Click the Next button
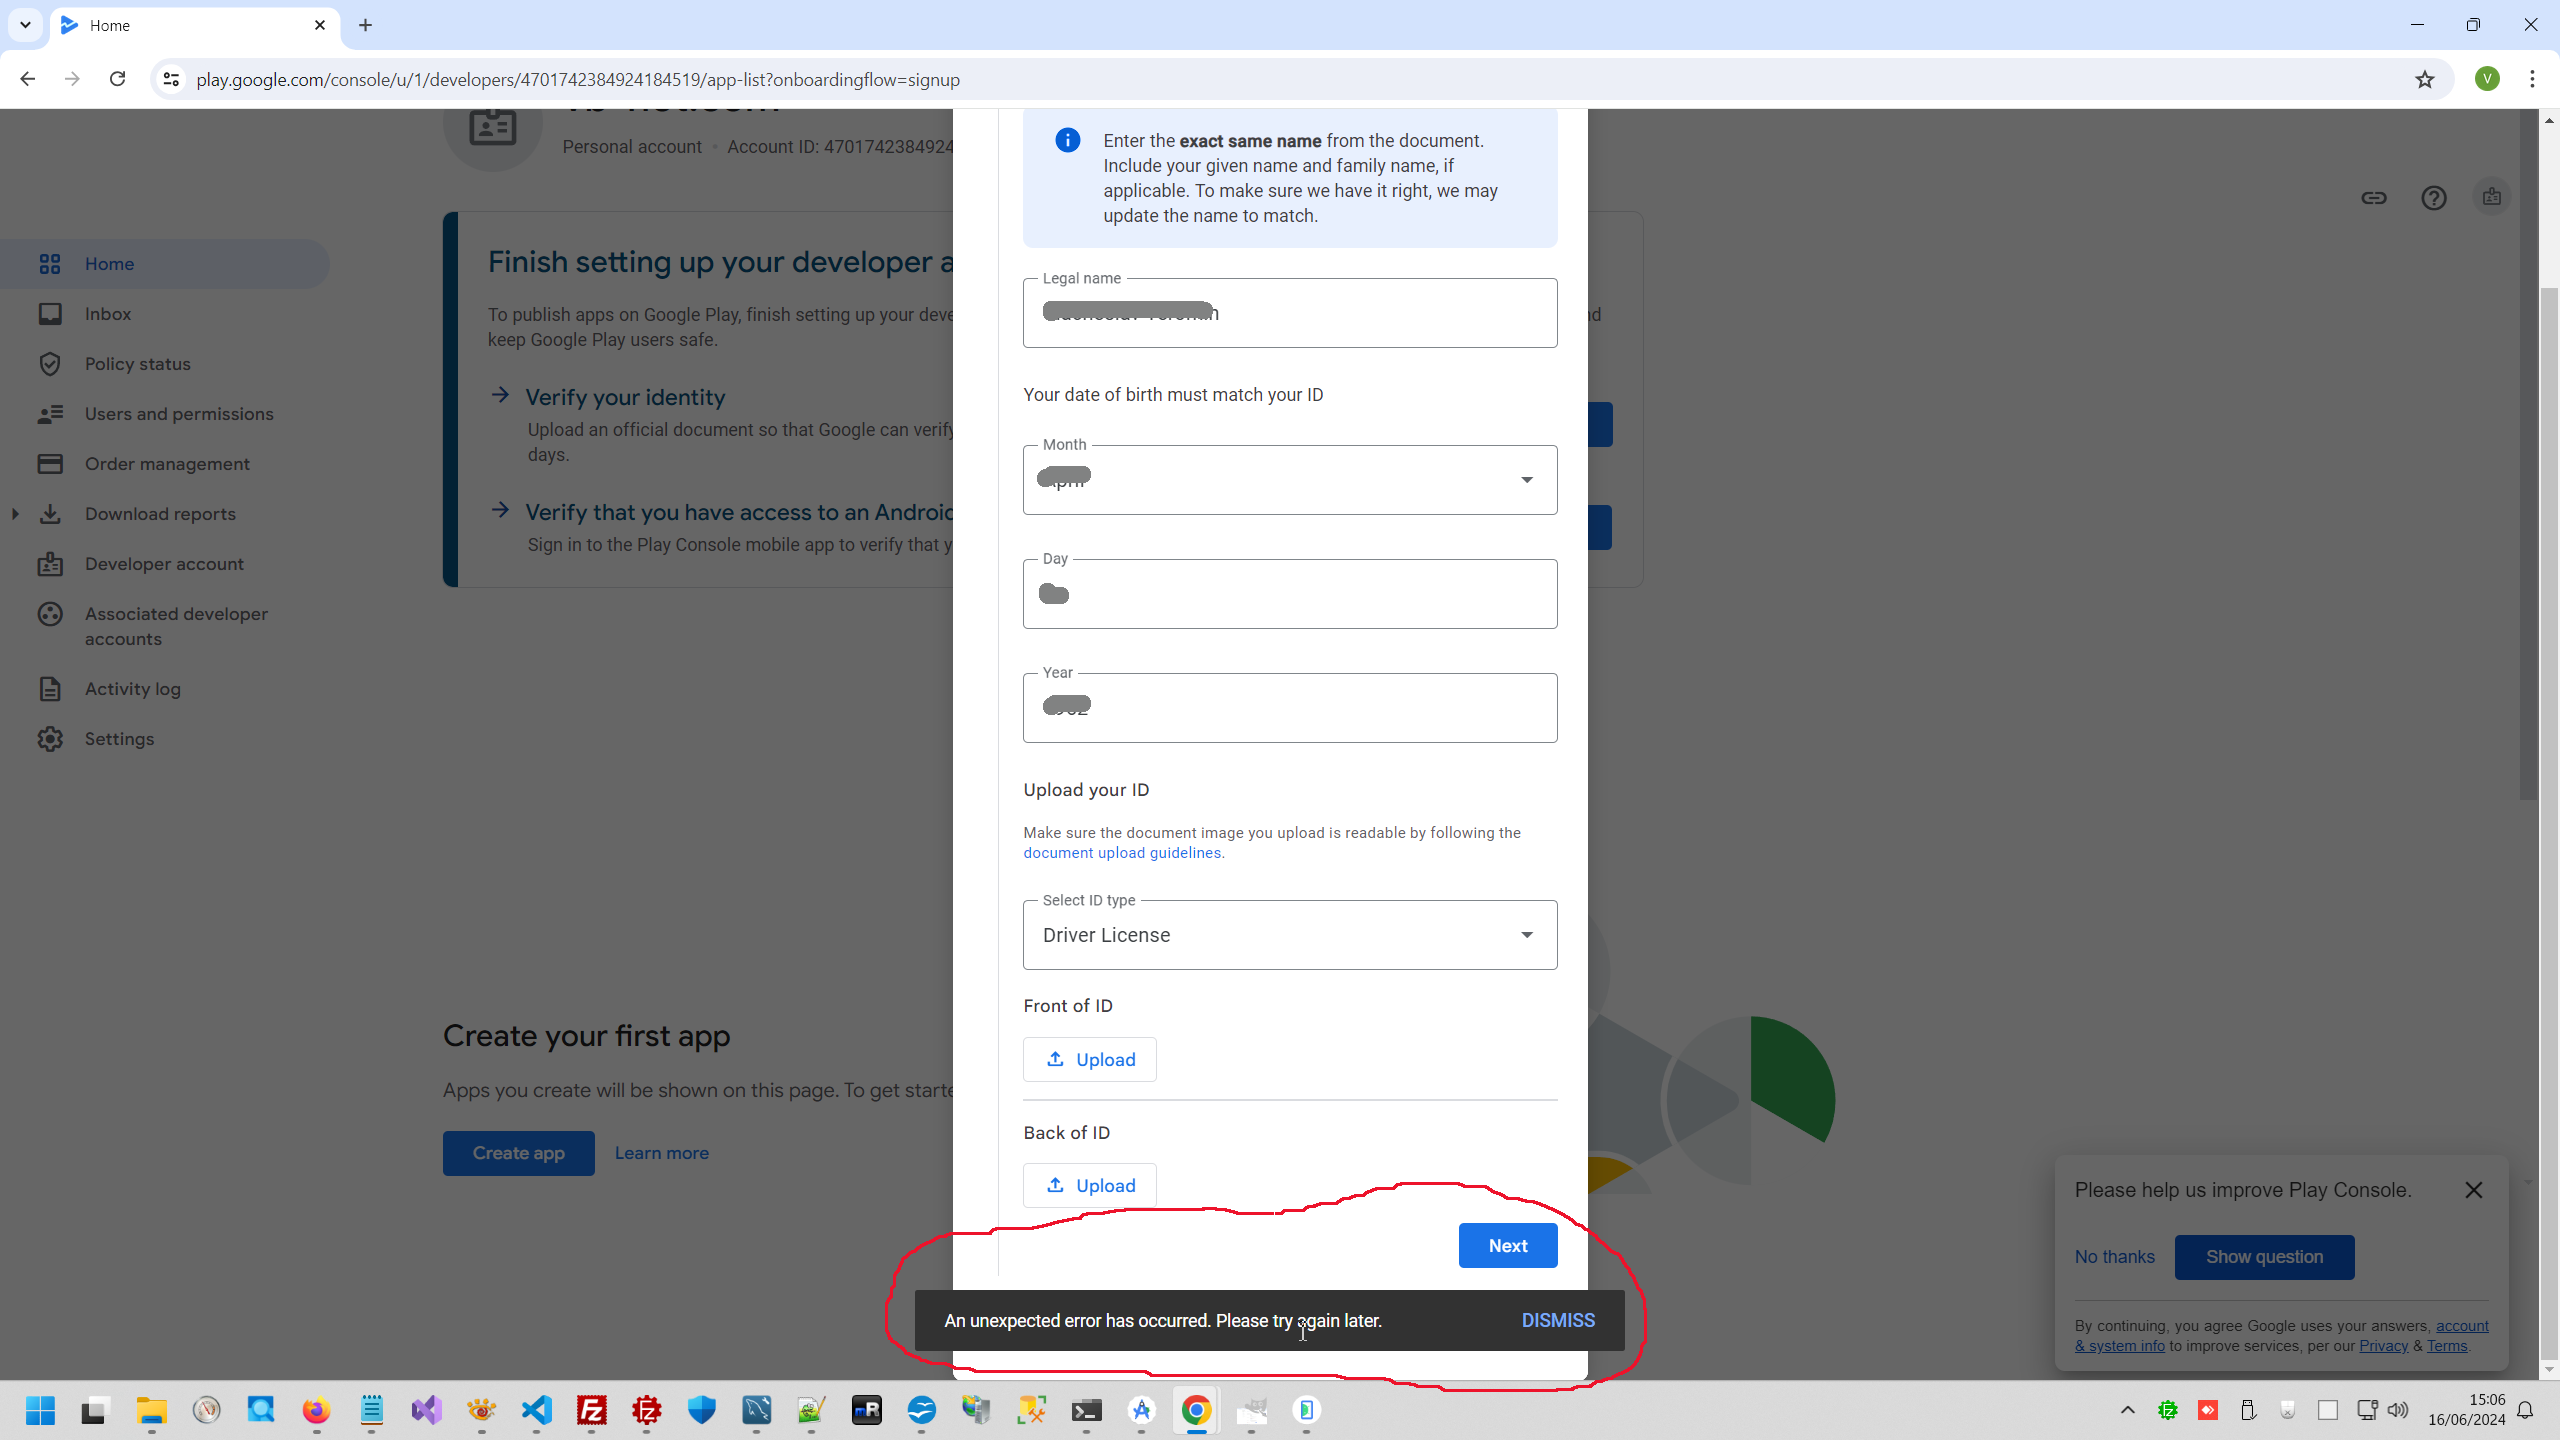This screenshot has width=2560, height=1440. coord(1507,1246)
